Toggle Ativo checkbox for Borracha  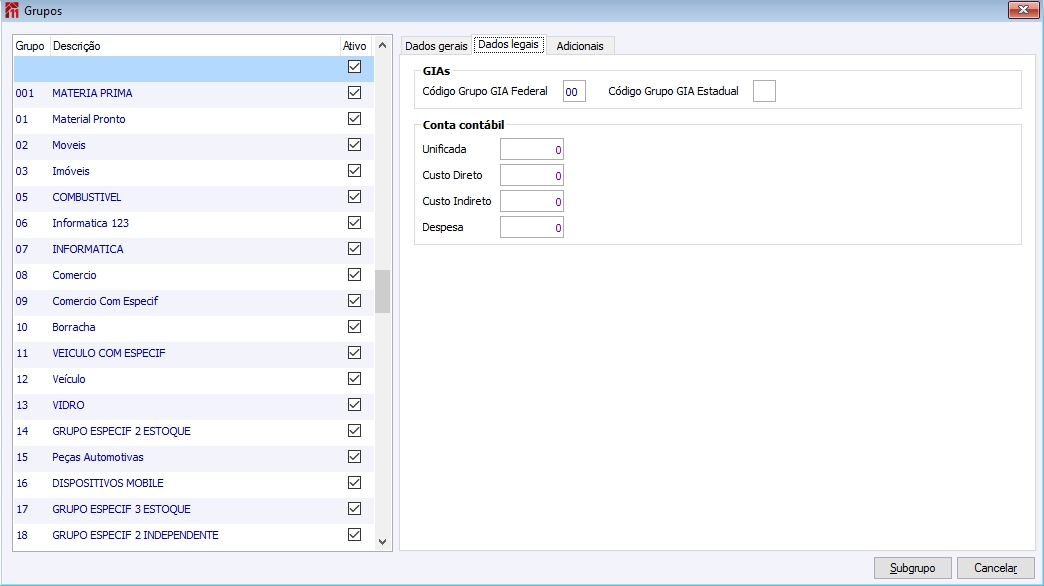point(354,326)
